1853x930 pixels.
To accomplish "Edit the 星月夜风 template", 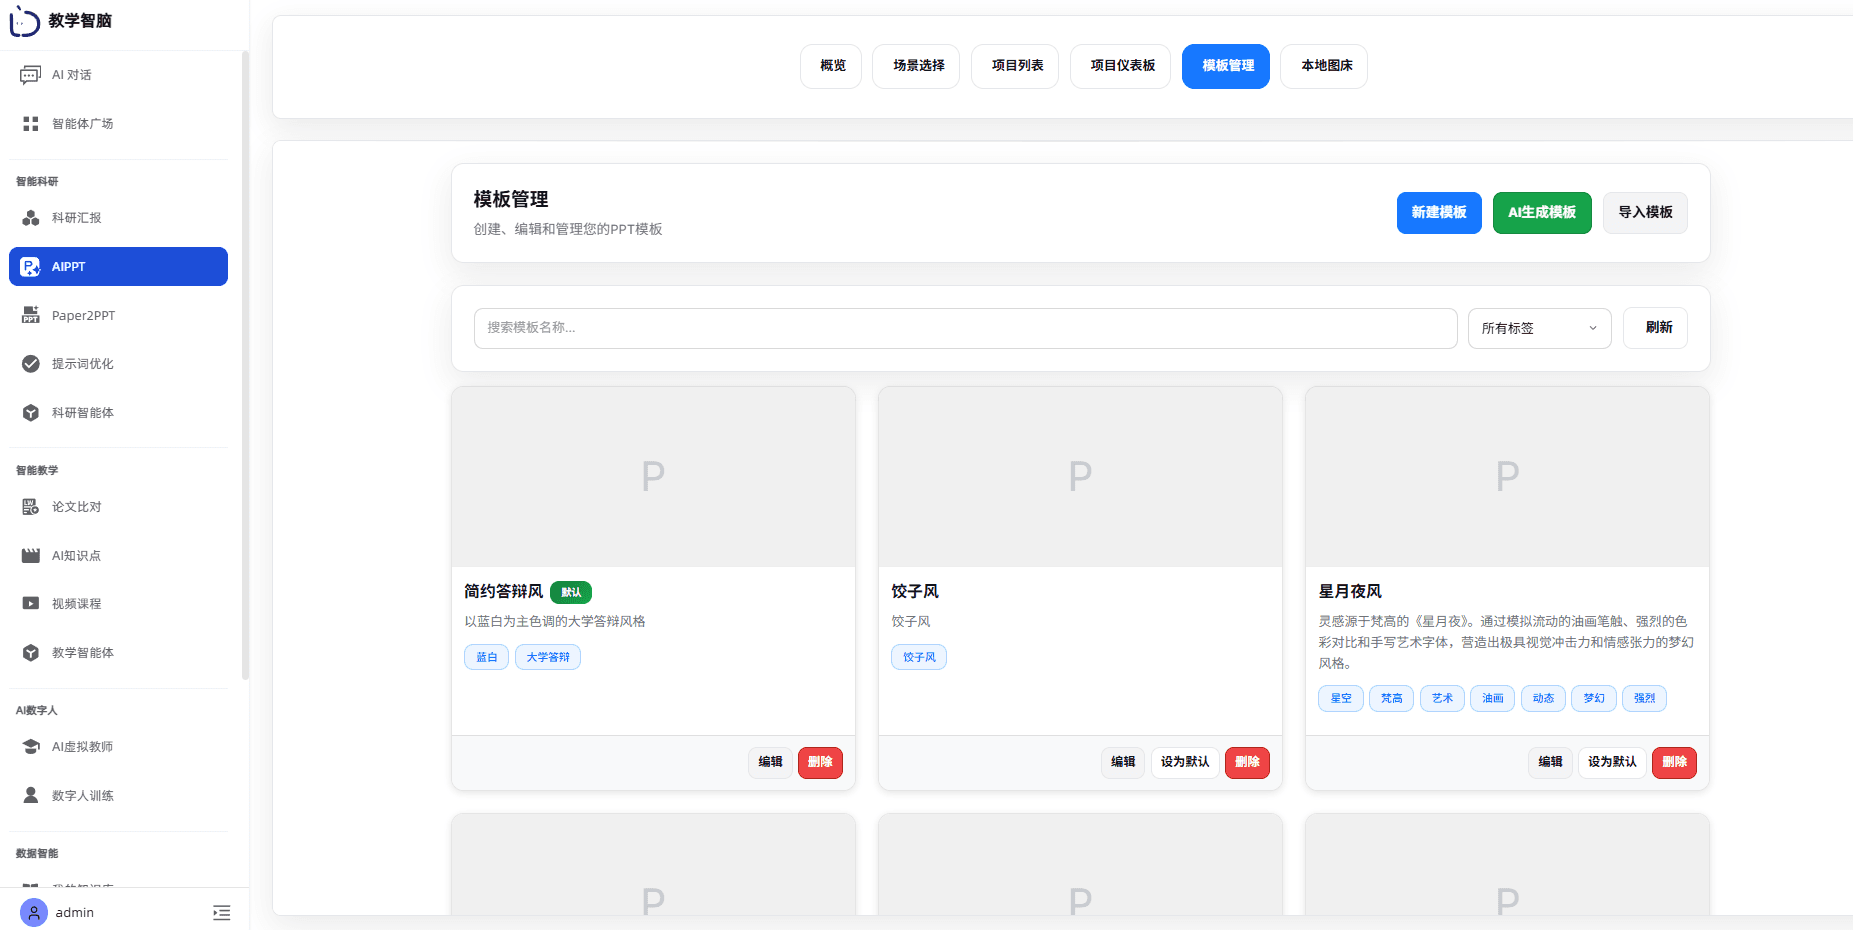I will pos(1550,763).
